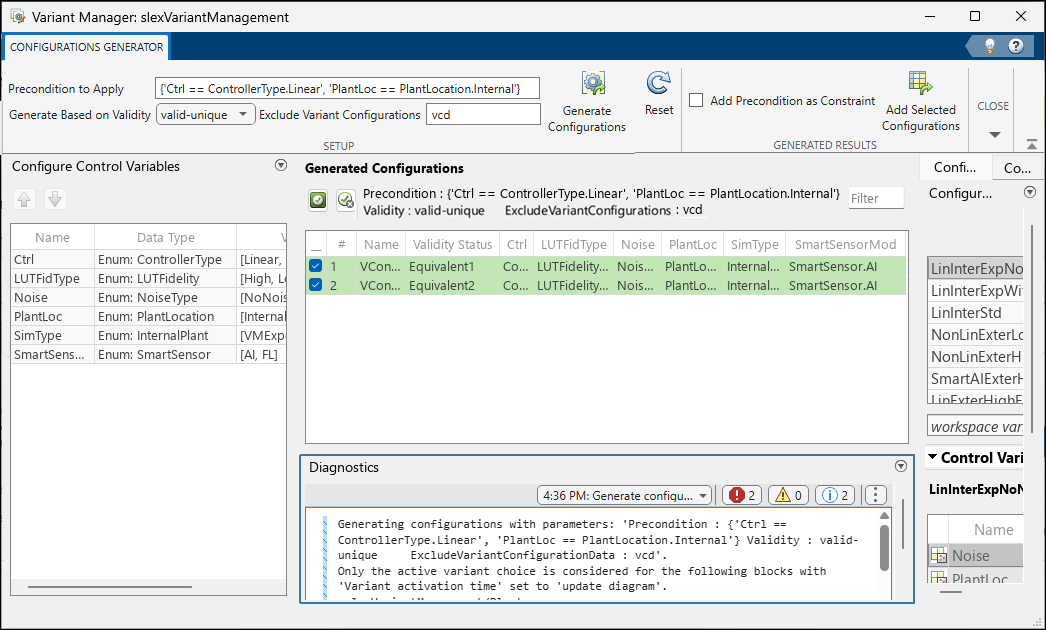Viewport: 1046px width, 630px height.
Task: Click the green select-all configurations icon
Action: click(x=318, y=200)
